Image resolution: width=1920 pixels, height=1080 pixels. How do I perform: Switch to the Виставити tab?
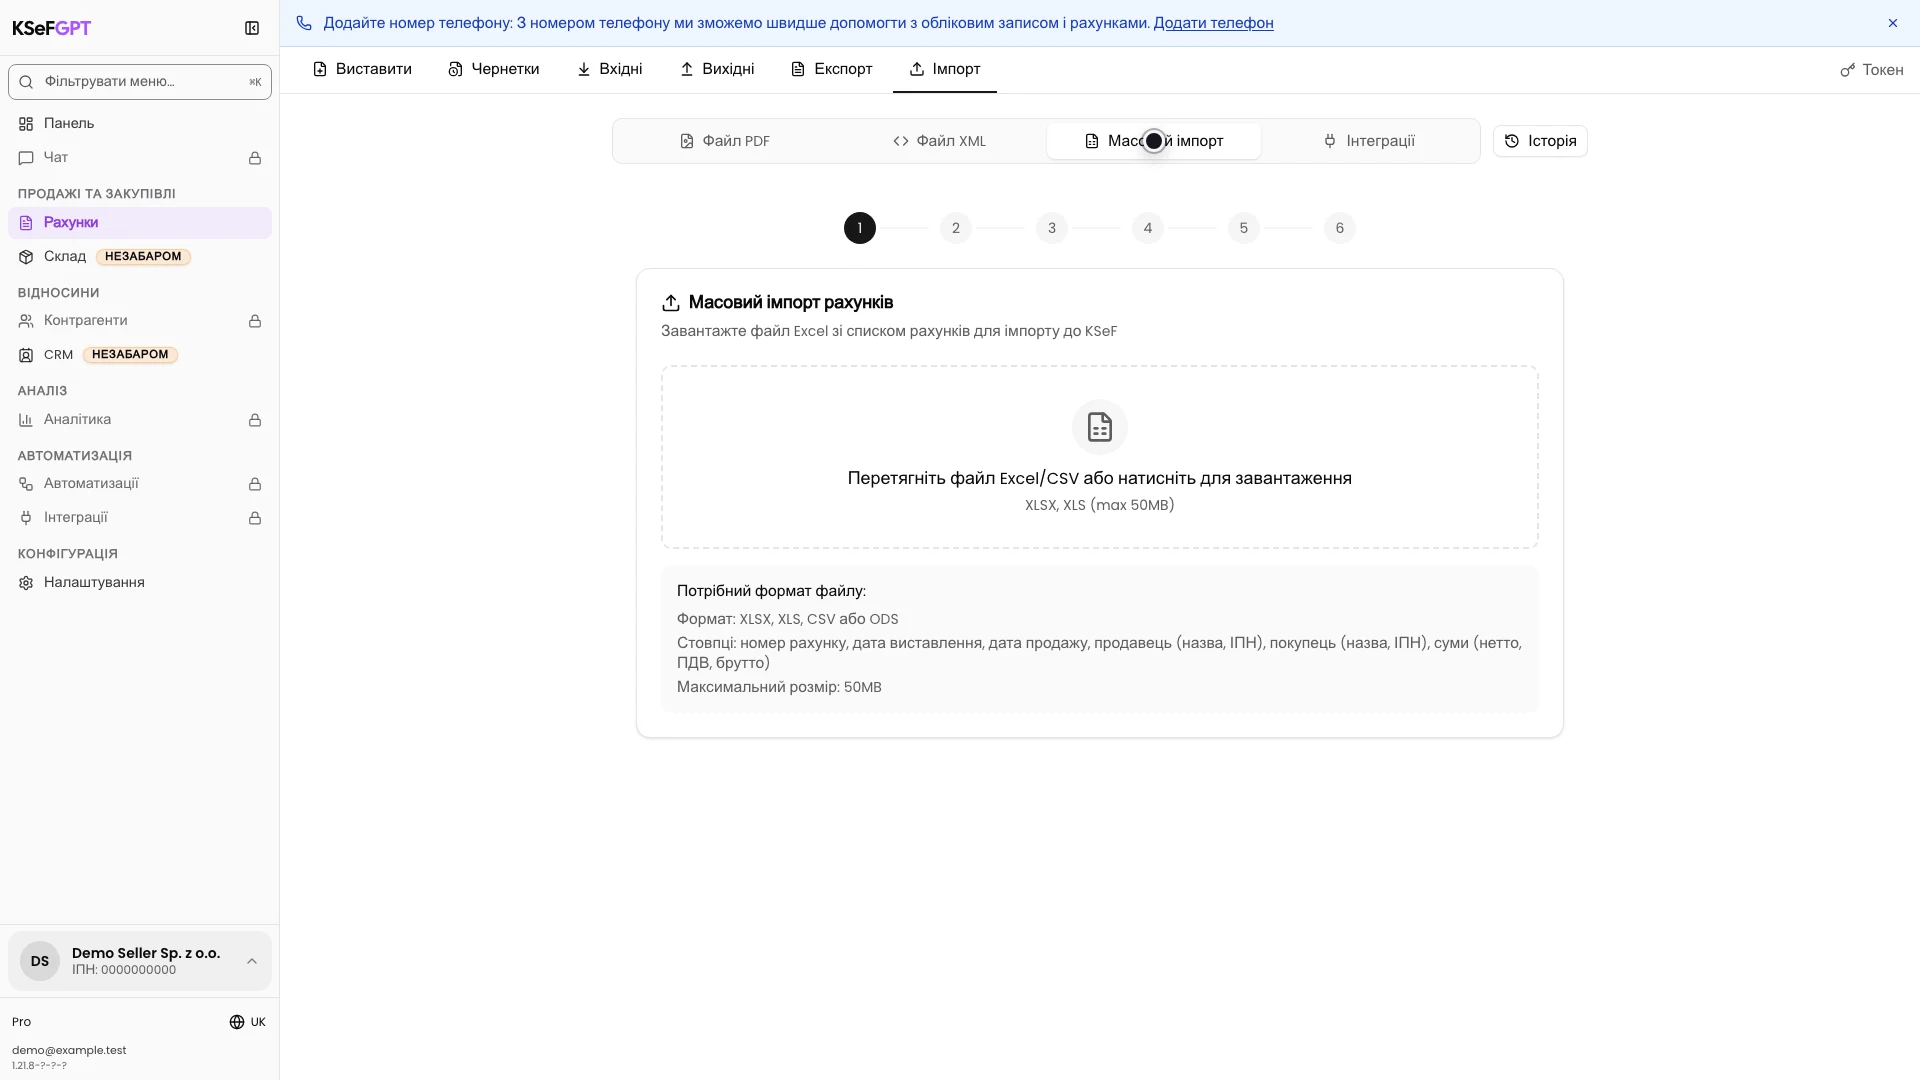(x=362, y=69)
